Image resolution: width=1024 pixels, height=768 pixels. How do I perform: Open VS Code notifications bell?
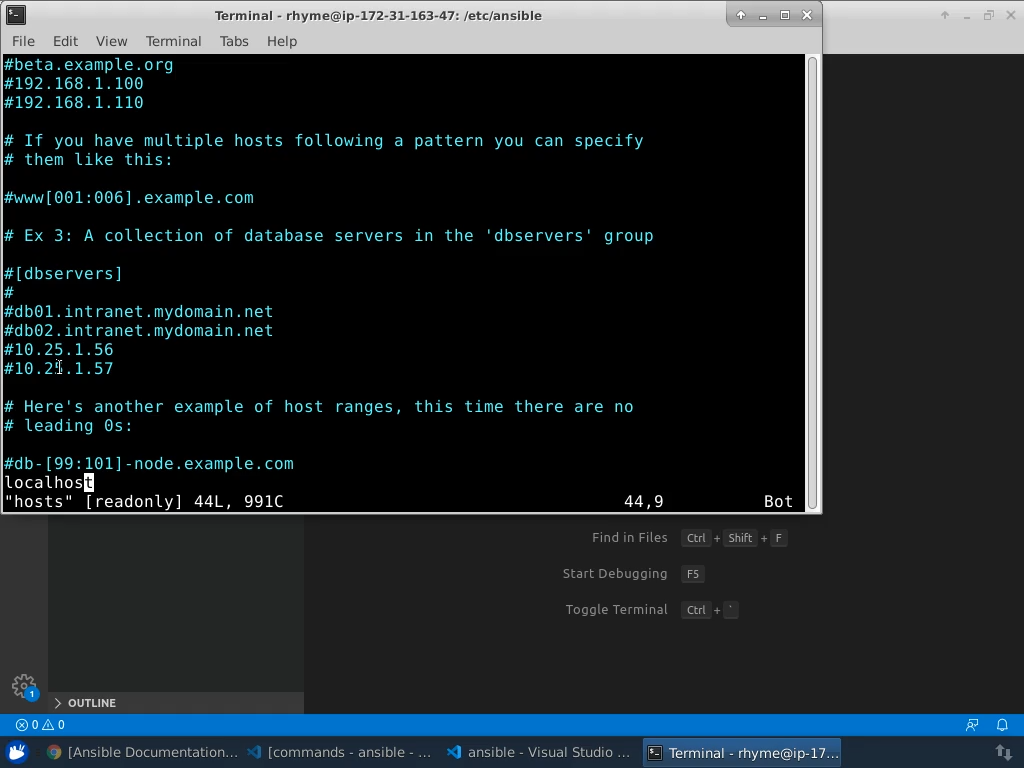pos(1002,725)
